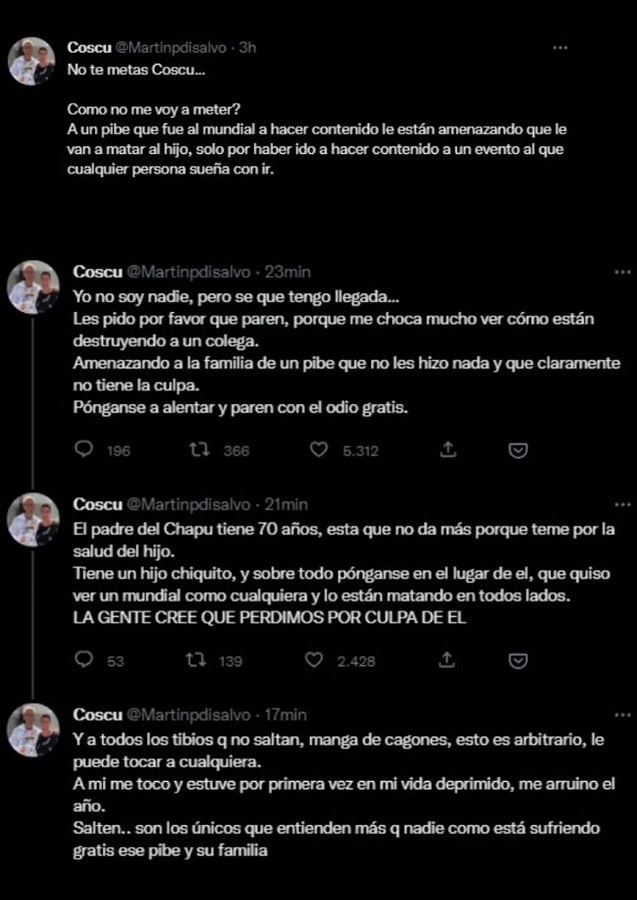Image resolution: width=637 pixels, height=900 pixels.
Task: Open the 21min timestamp link
Action: (x=286, y=504)
